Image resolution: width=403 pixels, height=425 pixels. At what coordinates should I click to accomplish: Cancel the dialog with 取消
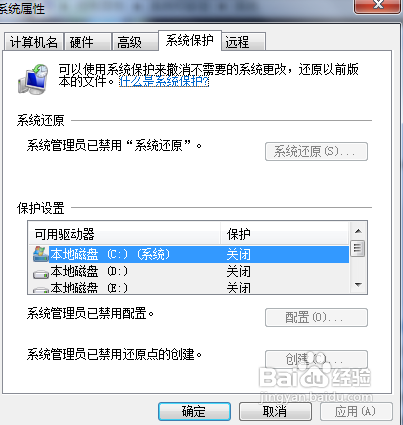[x=275, y=411]
